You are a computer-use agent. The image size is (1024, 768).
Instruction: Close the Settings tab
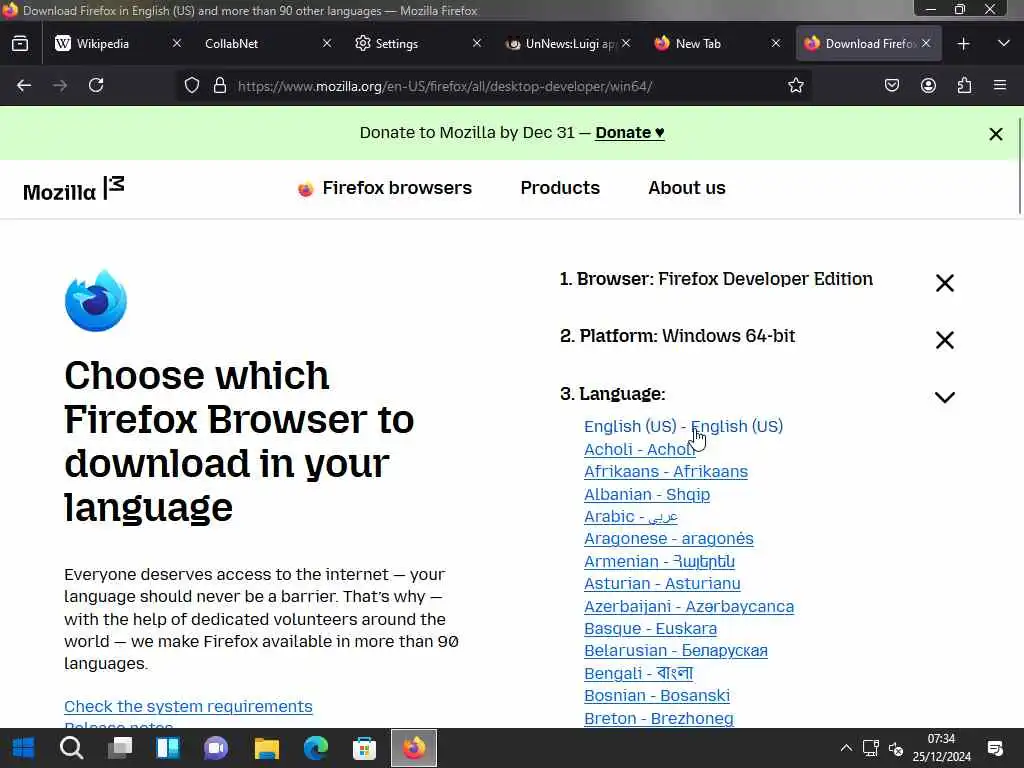pyautogui.click(x=477, y=43)
